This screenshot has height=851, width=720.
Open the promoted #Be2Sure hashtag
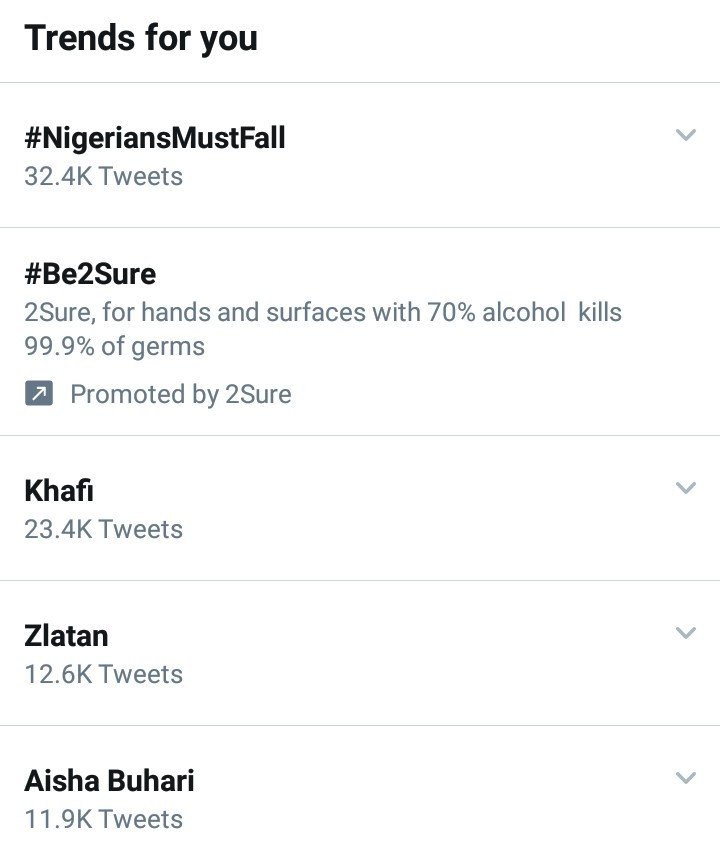coord(90,274)
